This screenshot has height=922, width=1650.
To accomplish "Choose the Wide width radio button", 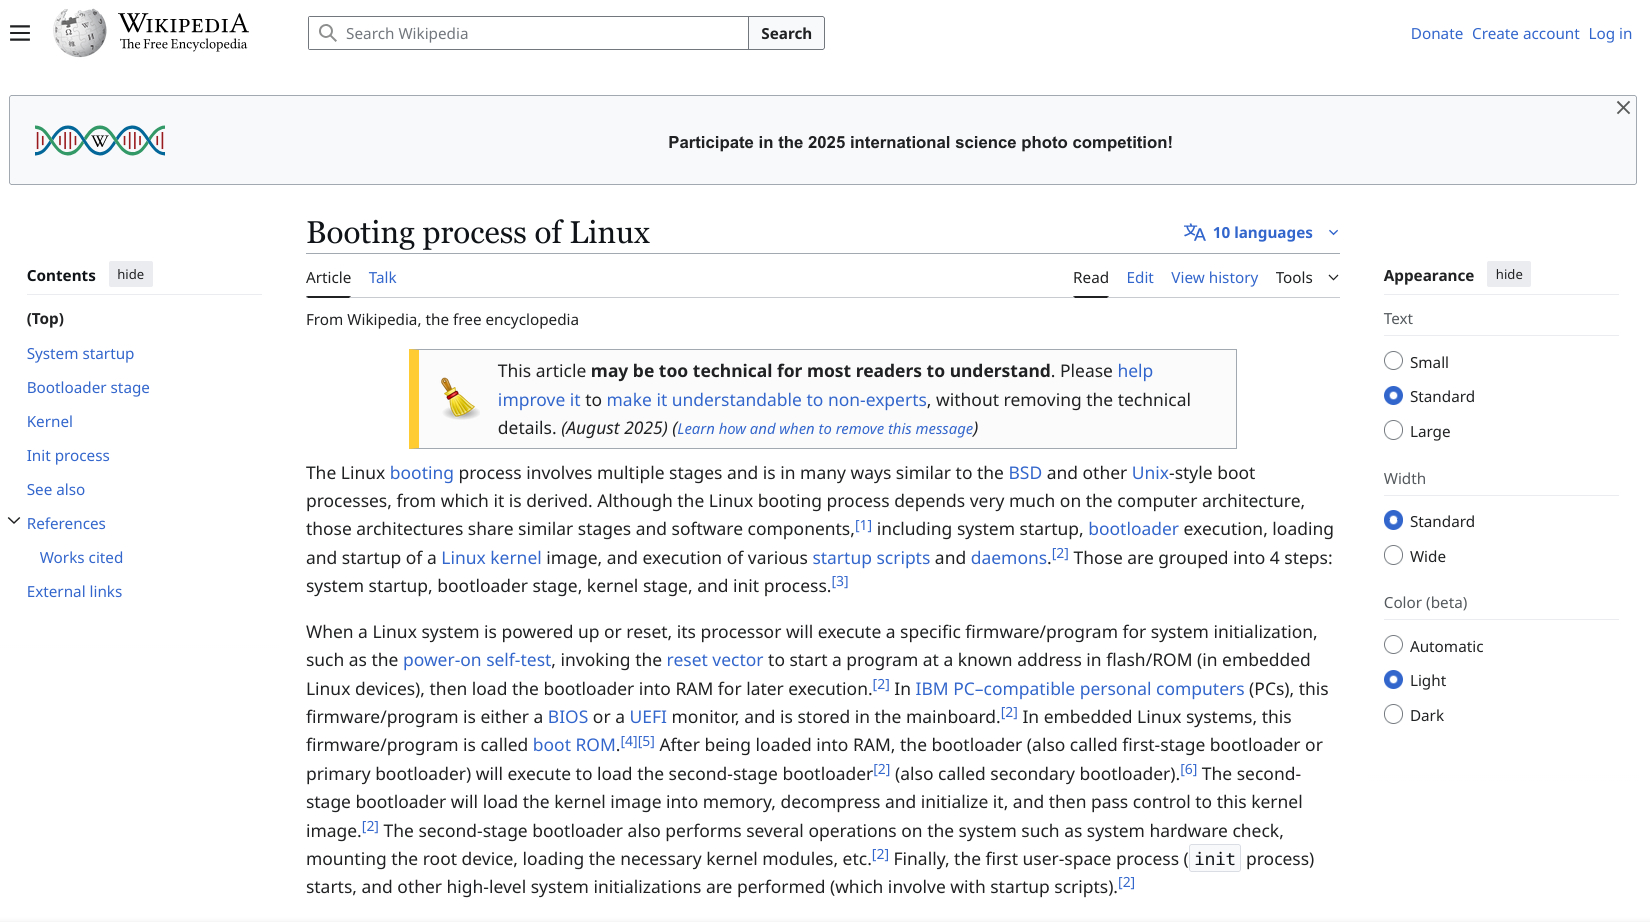I will tap(1393, 555).
